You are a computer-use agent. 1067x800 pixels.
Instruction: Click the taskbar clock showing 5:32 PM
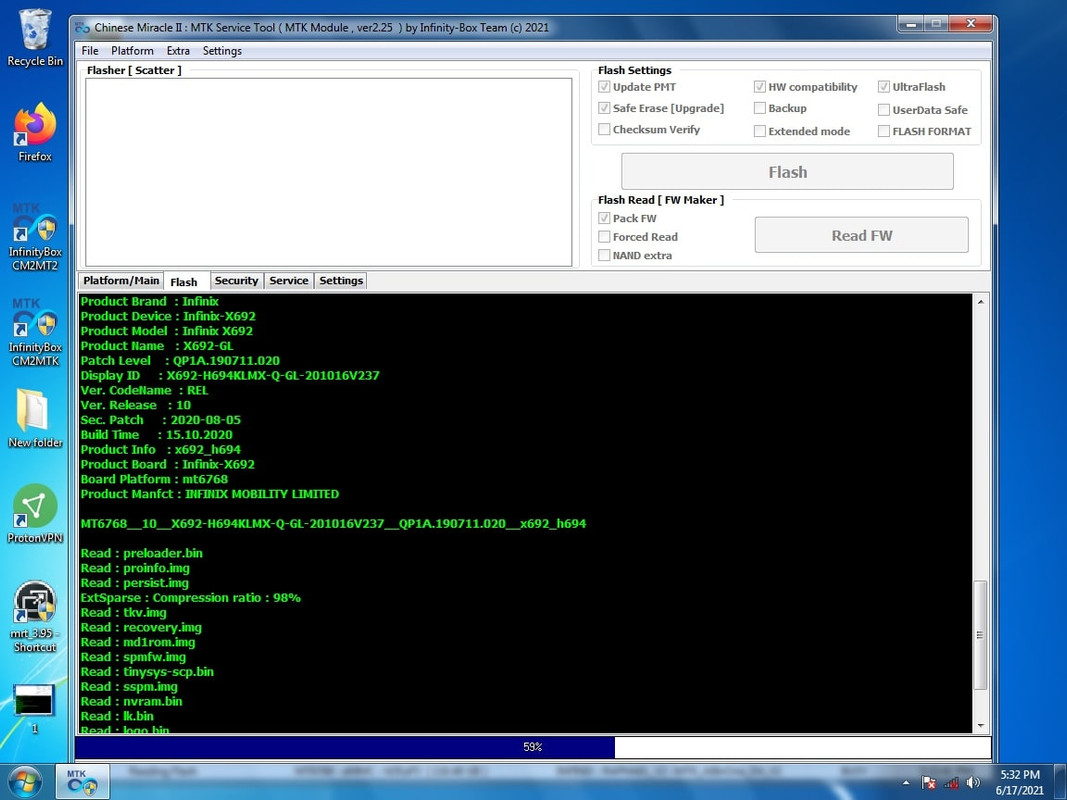[1019, 782]
